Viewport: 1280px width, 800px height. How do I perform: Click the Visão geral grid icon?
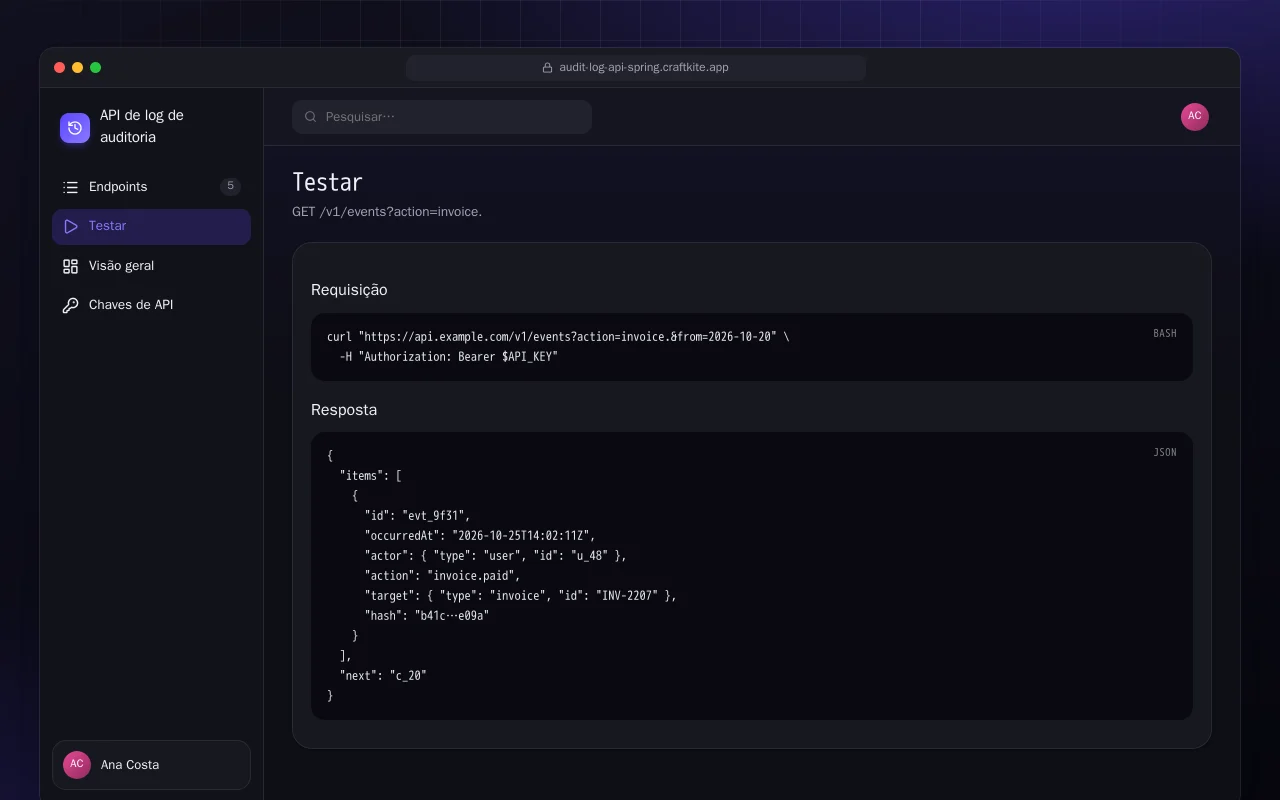point(70,266)
